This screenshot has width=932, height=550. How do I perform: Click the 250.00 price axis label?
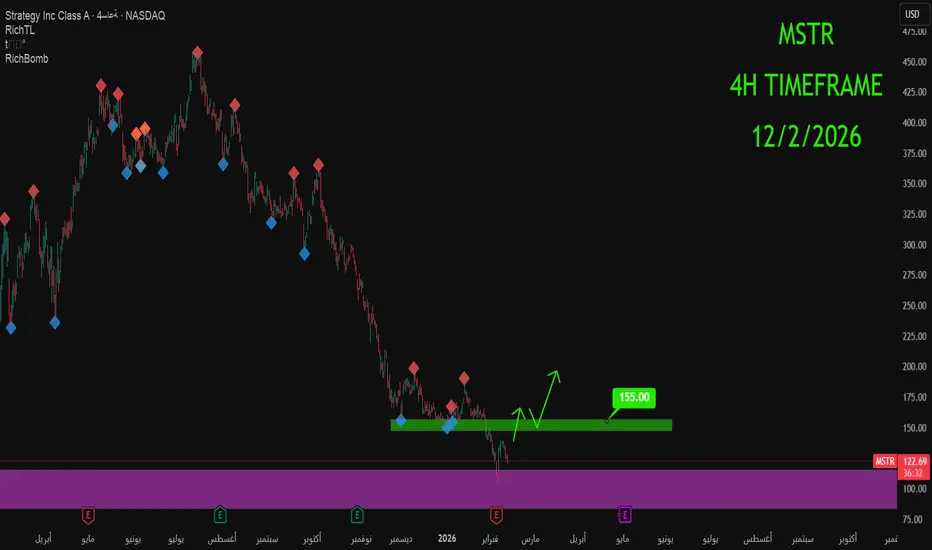[914, 306]
